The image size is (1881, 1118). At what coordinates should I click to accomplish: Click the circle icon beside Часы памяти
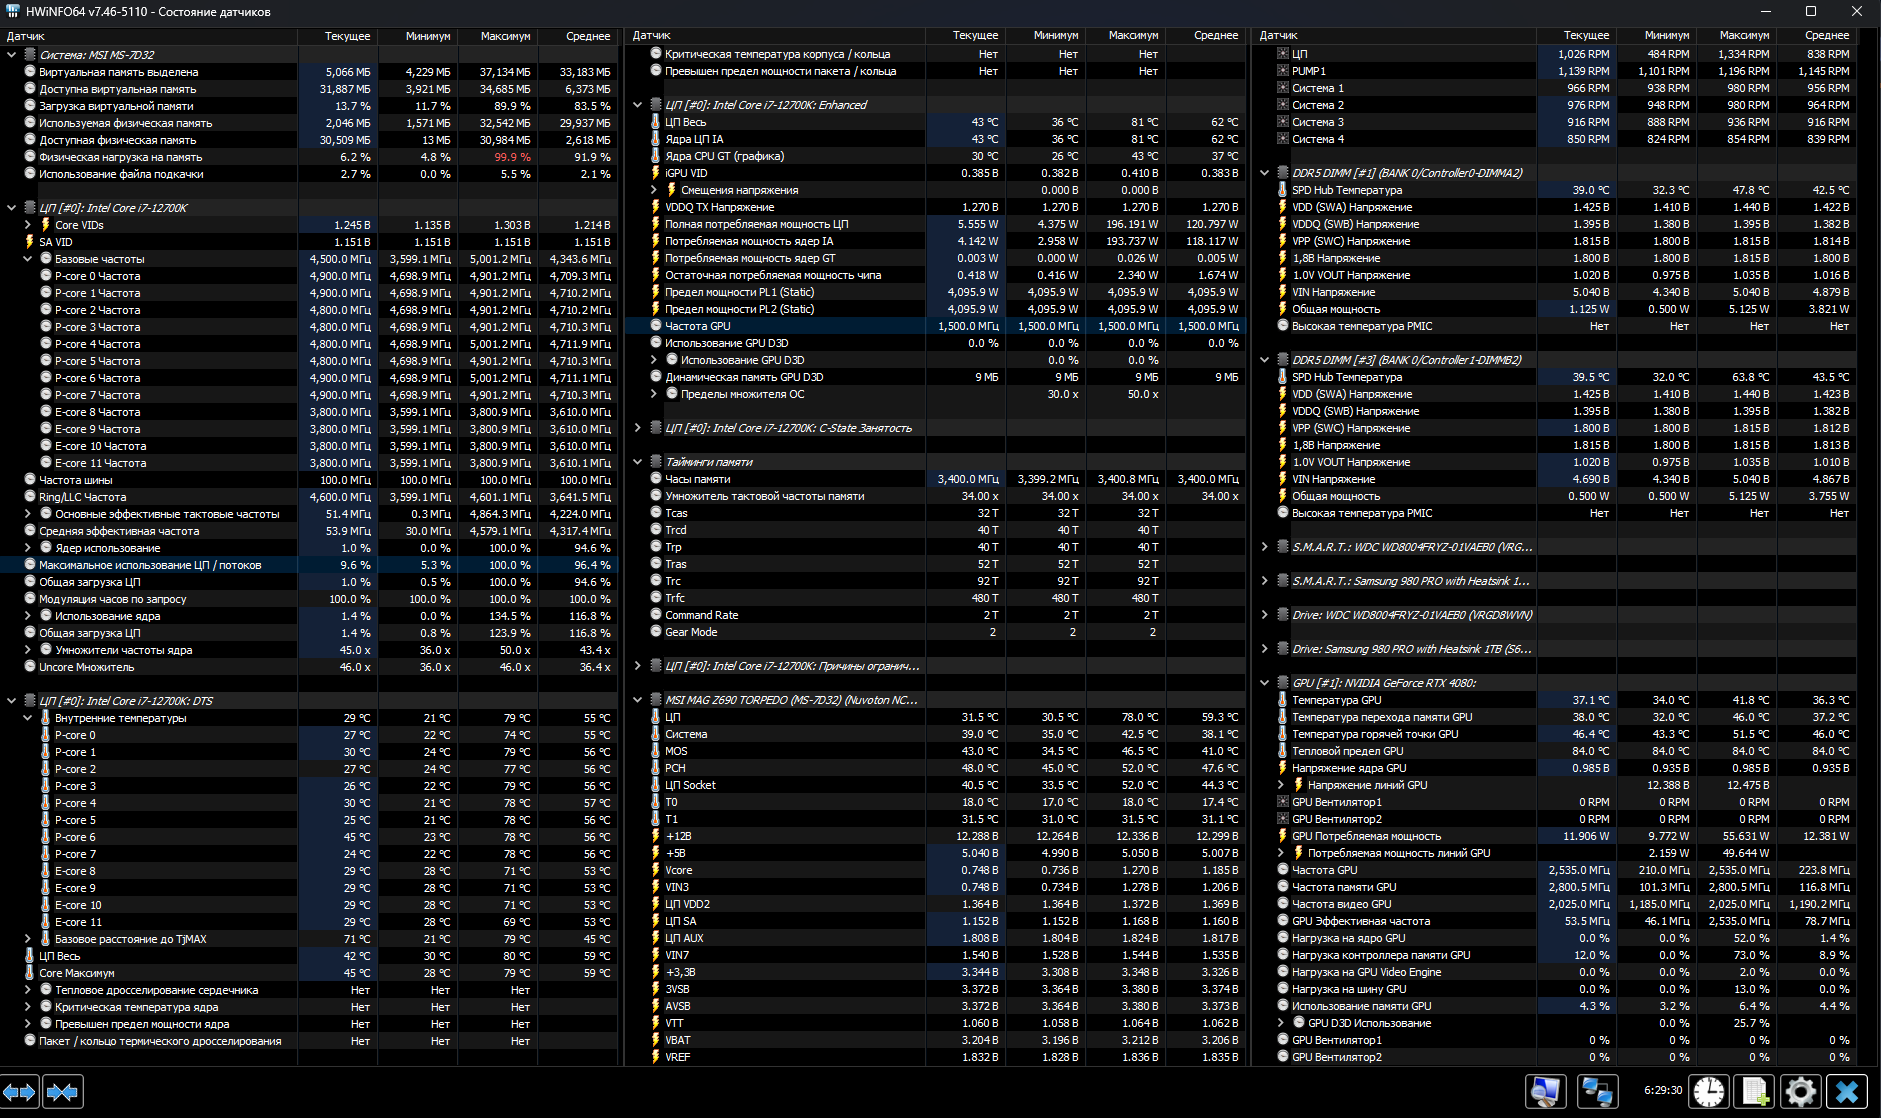656,479
